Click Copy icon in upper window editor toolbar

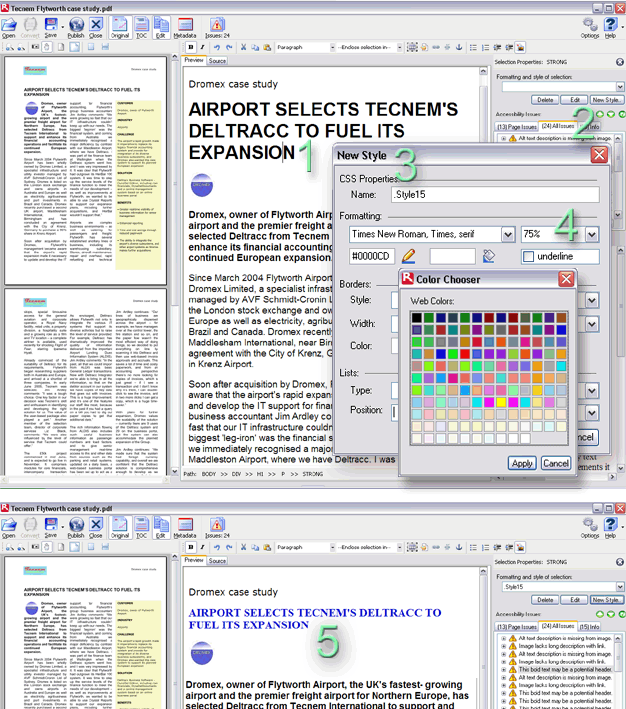(255, 47)
